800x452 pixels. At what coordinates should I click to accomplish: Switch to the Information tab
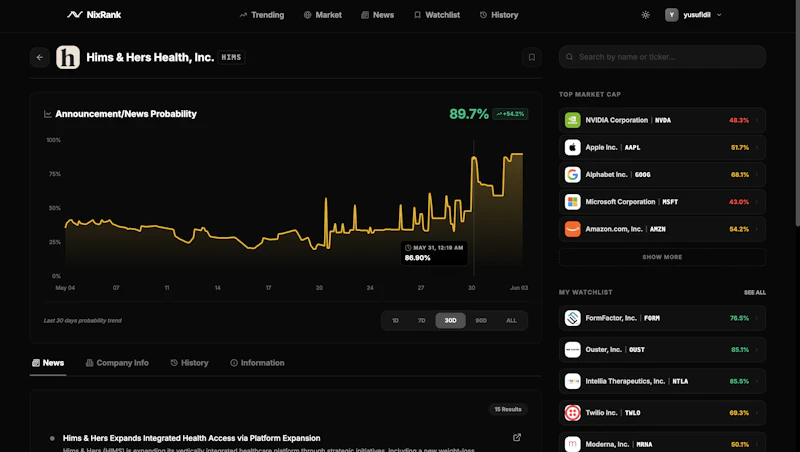click(257, 363)
